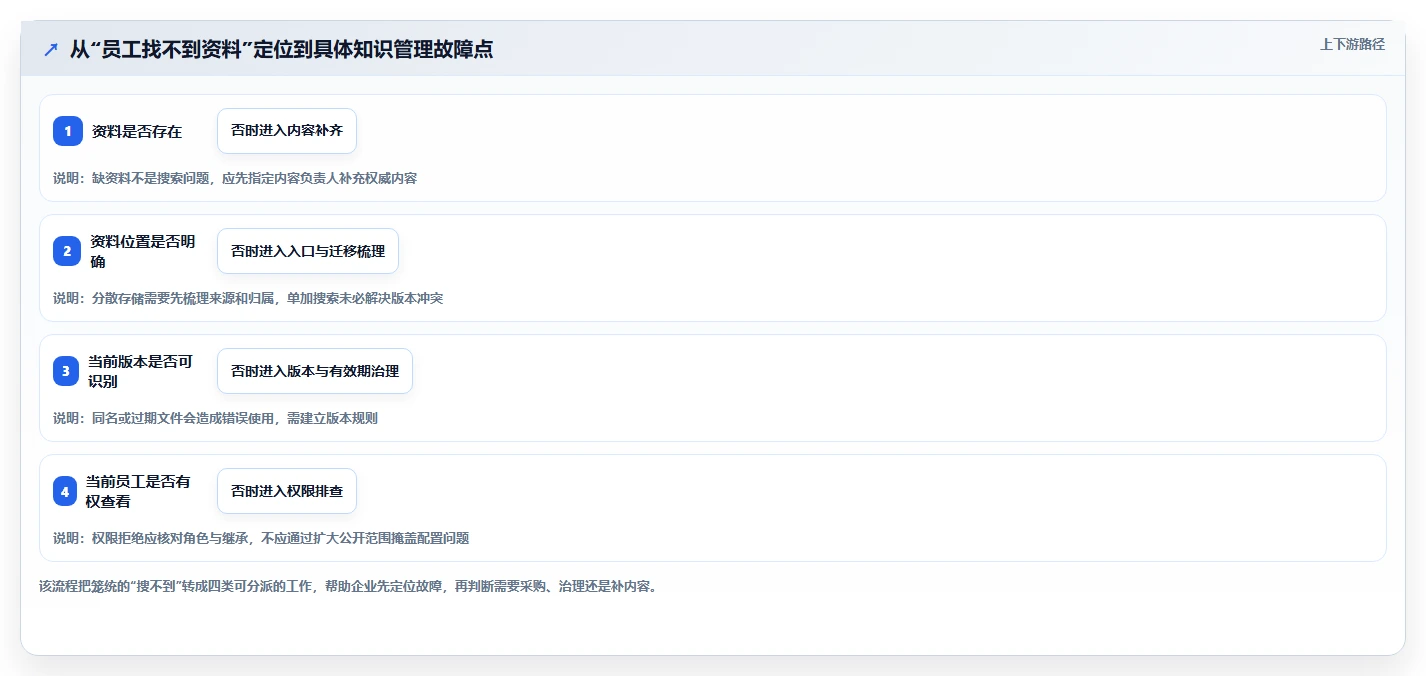Click the arrow icon beside the panel title

pos(51,50)
